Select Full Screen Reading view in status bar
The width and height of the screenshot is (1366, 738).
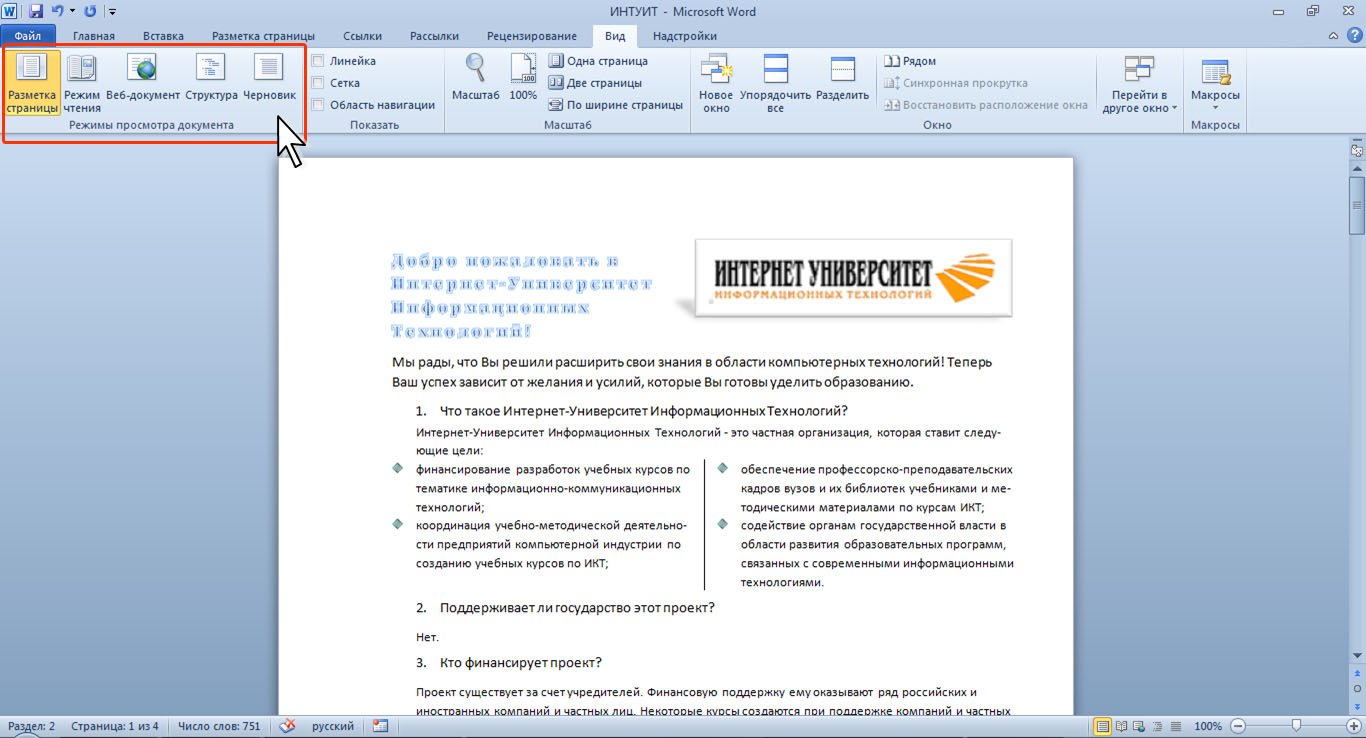[x=1122, y=726]
